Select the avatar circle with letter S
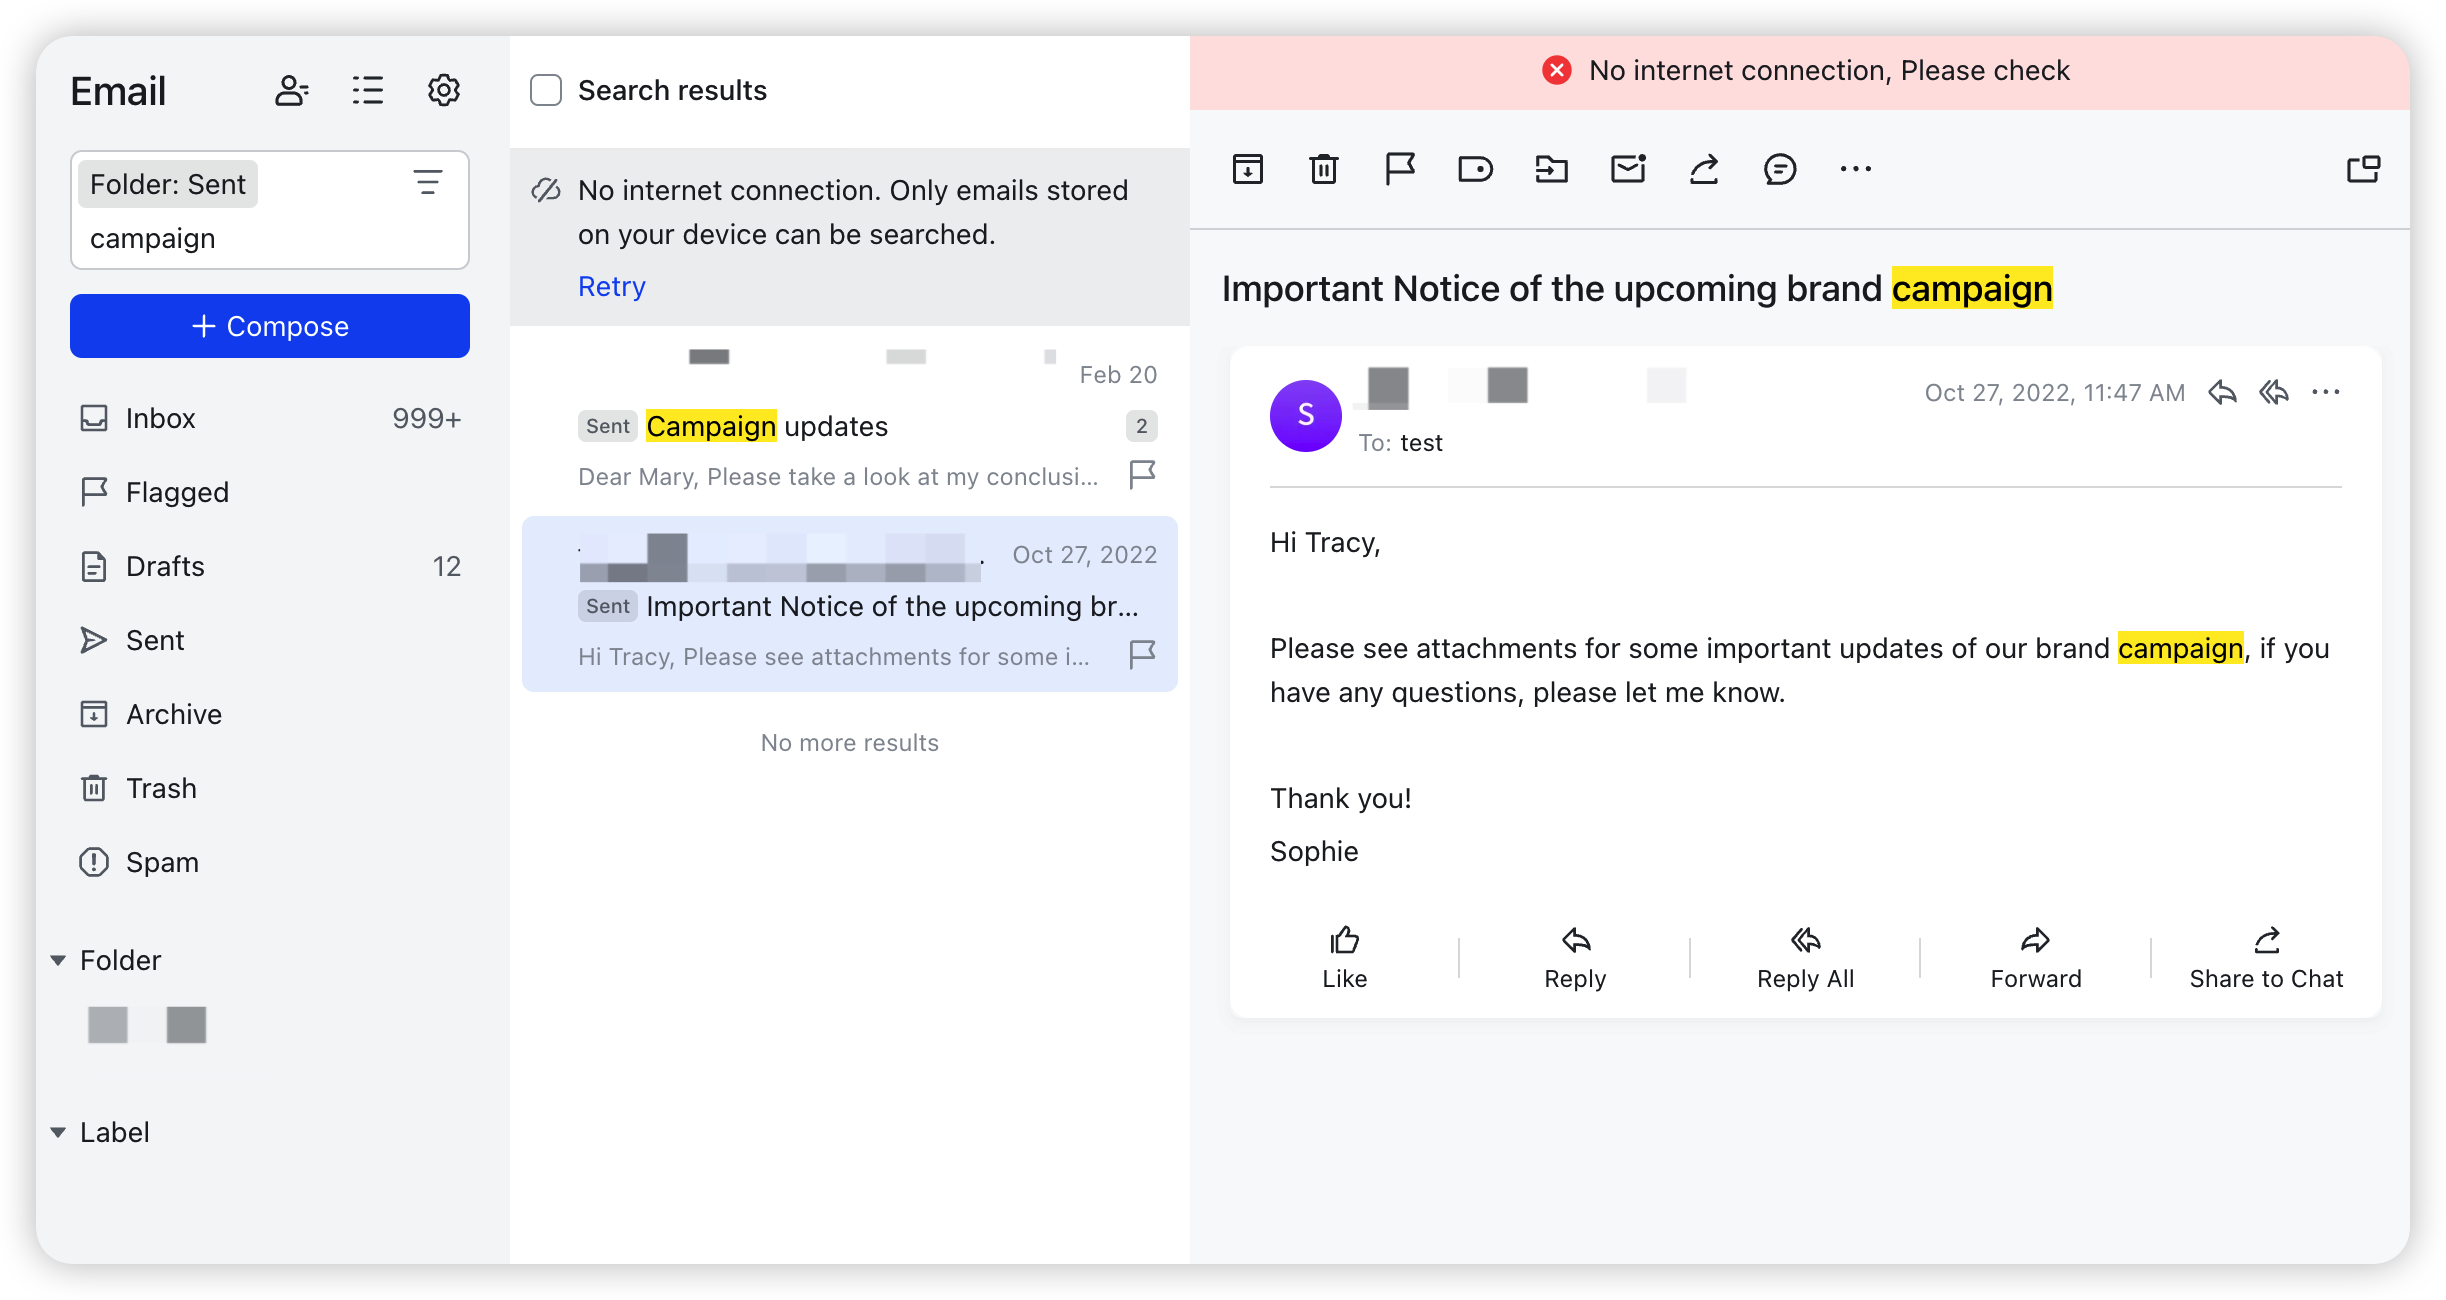This screenshot has height=1300, width=2446. click(x=1305, y=415)
